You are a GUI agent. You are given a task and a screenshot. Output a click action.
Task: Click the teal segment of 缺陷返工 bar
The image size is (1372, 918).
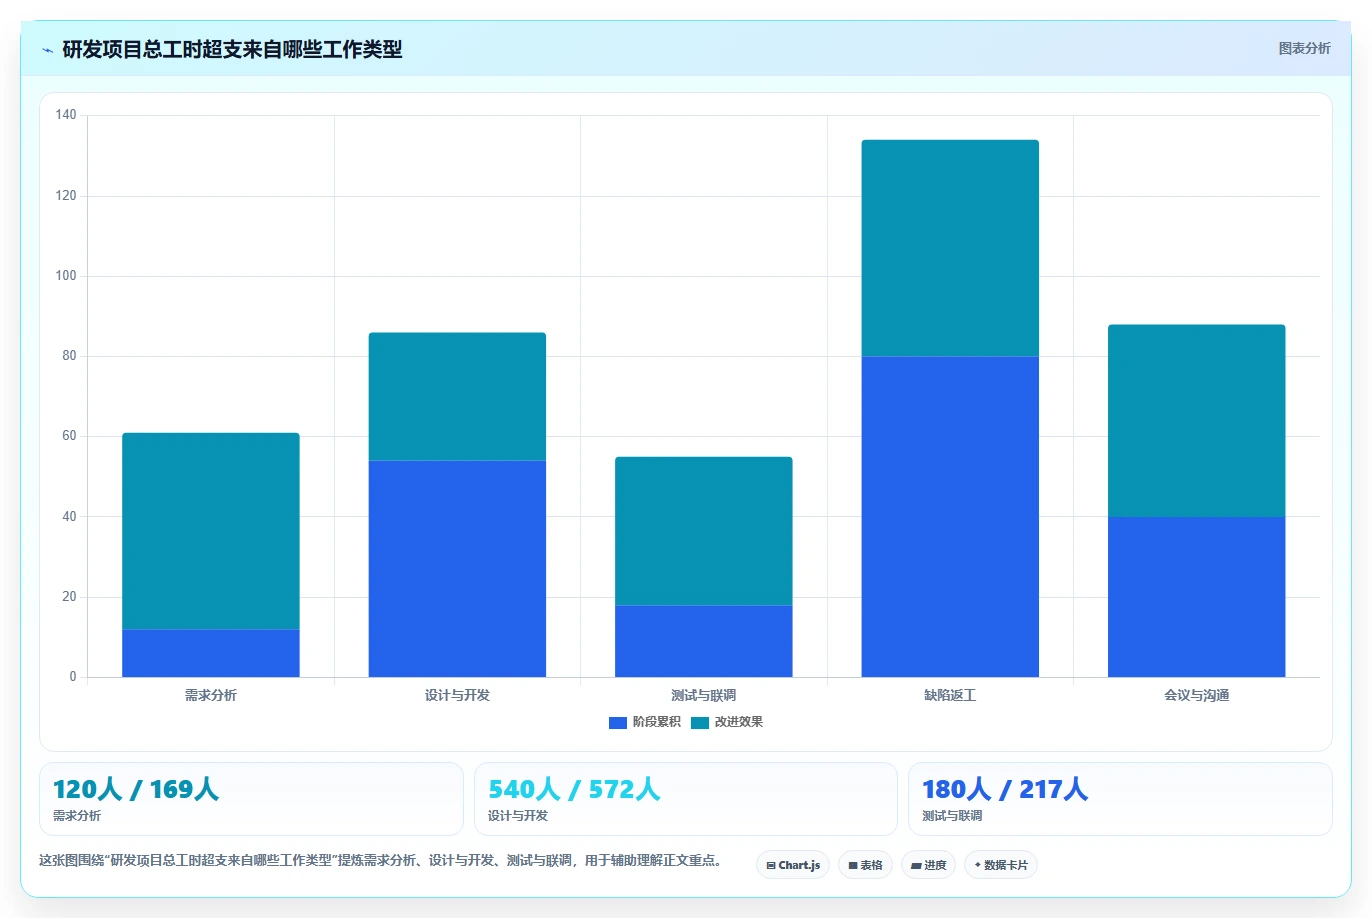click(950, 248)
